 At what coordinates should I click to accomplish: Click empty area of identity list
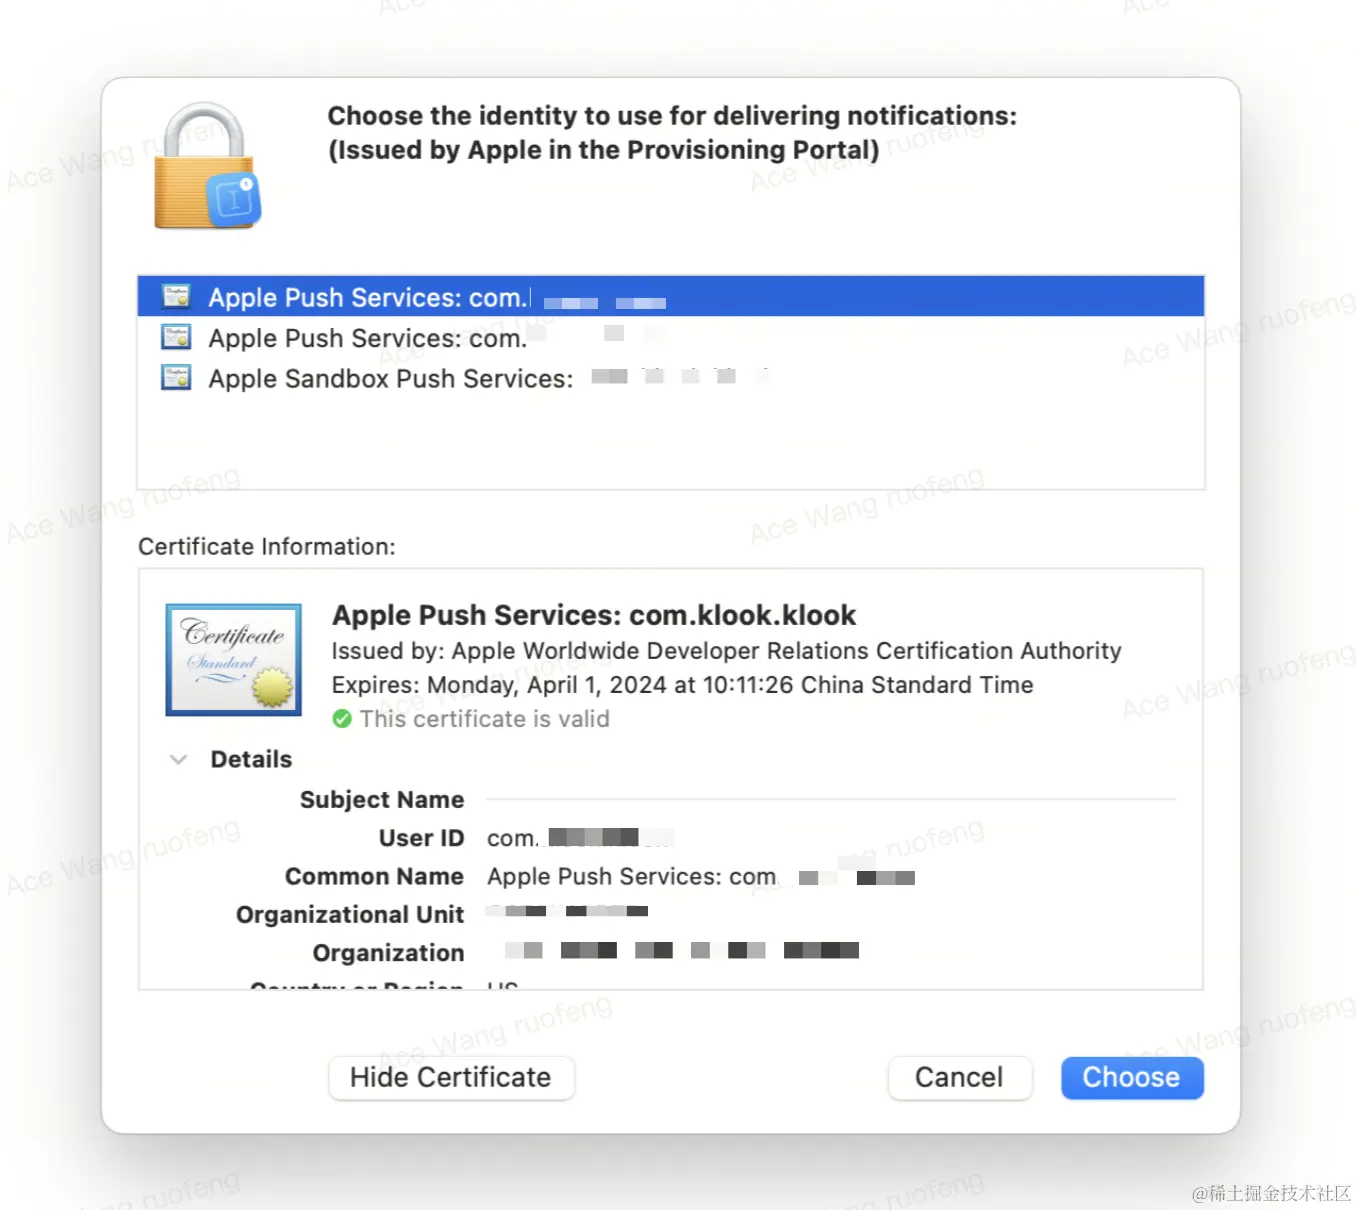point(670,443)
